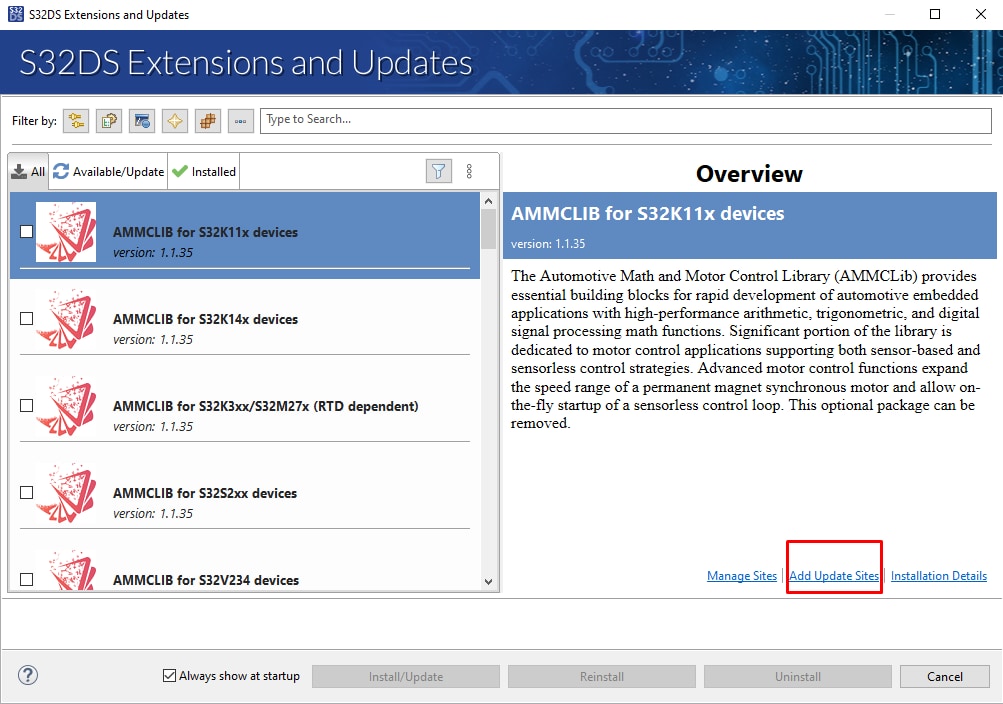Uncheck Always show at startup
Screen dimensions: 1003x704
(x=170, y=675)
